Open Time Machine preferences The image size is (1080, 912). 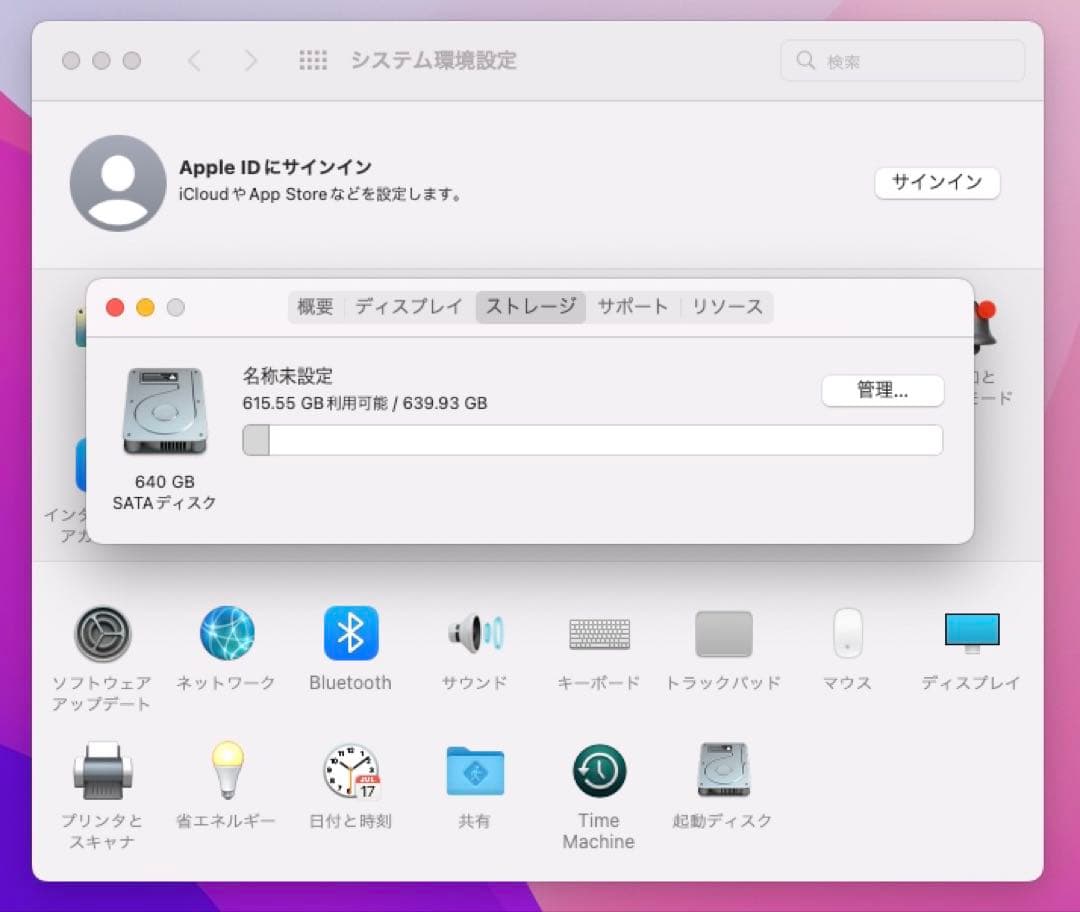[598, 772]
